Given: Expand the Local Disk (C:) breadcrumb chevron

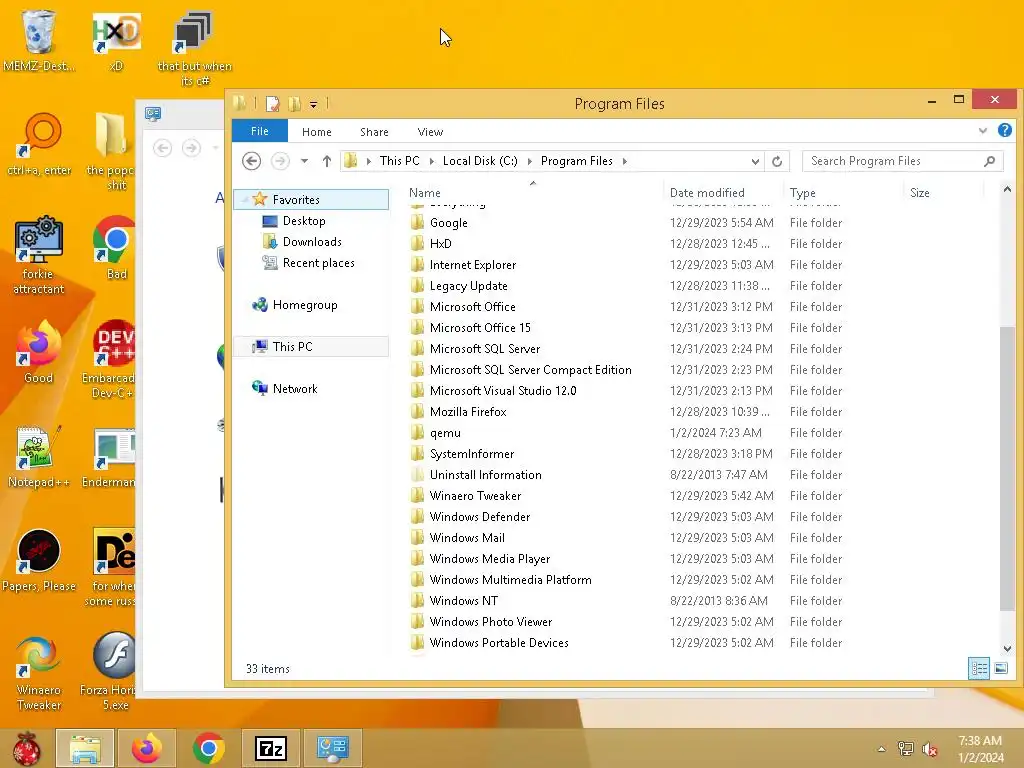Looking at the screenshot, I should [529, 161].
